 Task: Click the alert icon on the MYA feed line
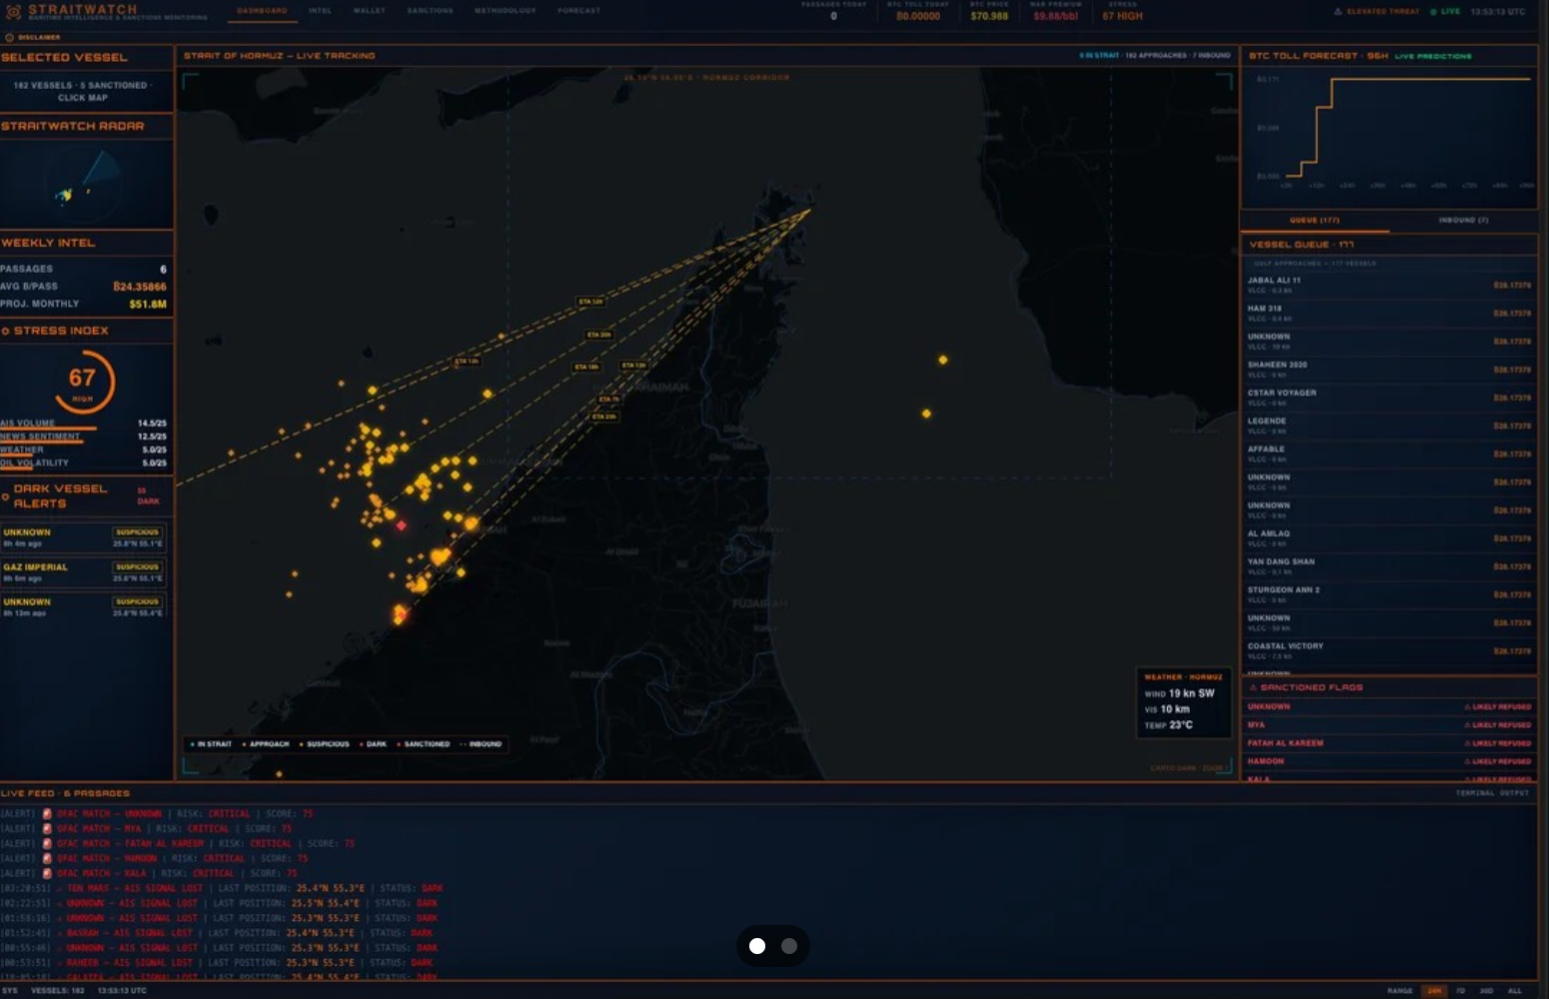tap(47, 829)
